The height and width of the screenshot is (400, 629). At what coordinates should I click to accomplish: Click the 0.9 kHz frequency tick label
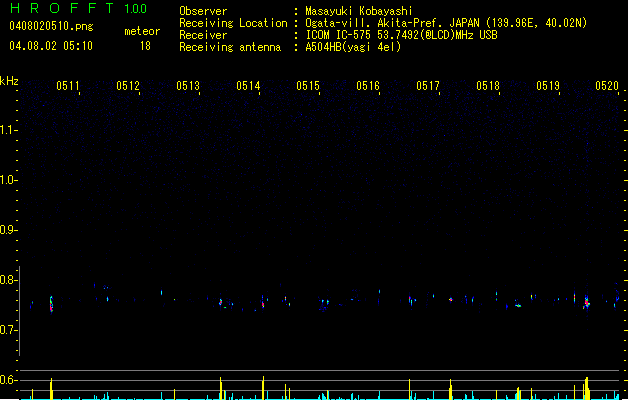tap(8, 230)
